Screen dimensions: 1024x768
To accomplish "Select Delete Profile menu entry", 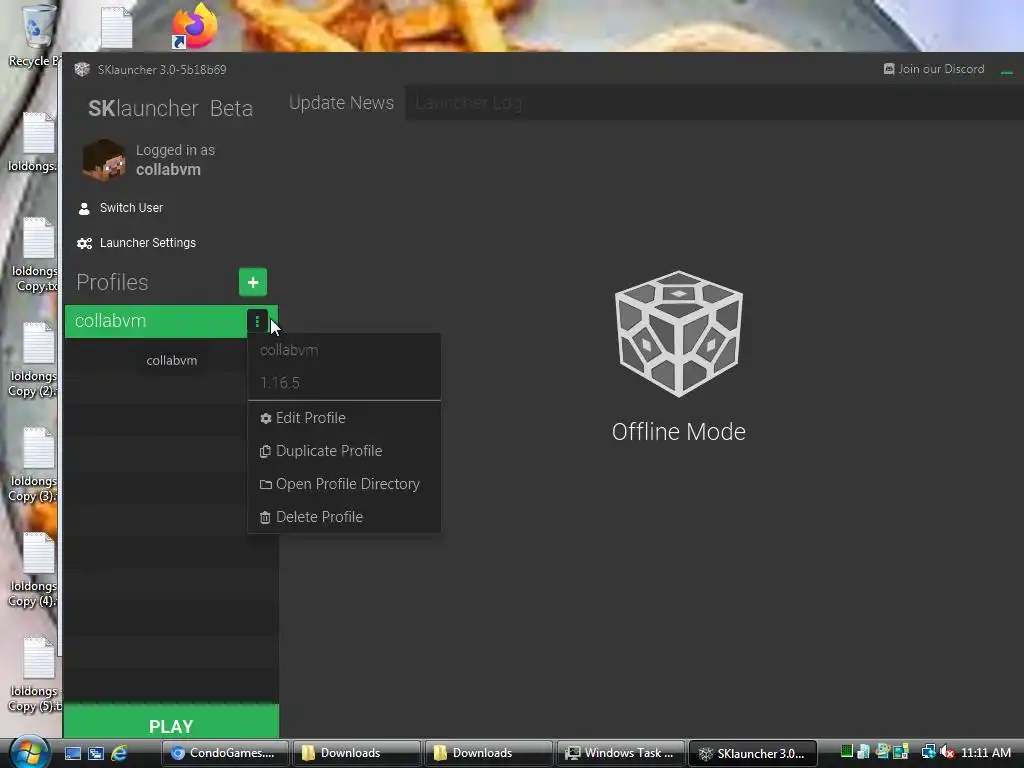I will [x=344, y=517].
